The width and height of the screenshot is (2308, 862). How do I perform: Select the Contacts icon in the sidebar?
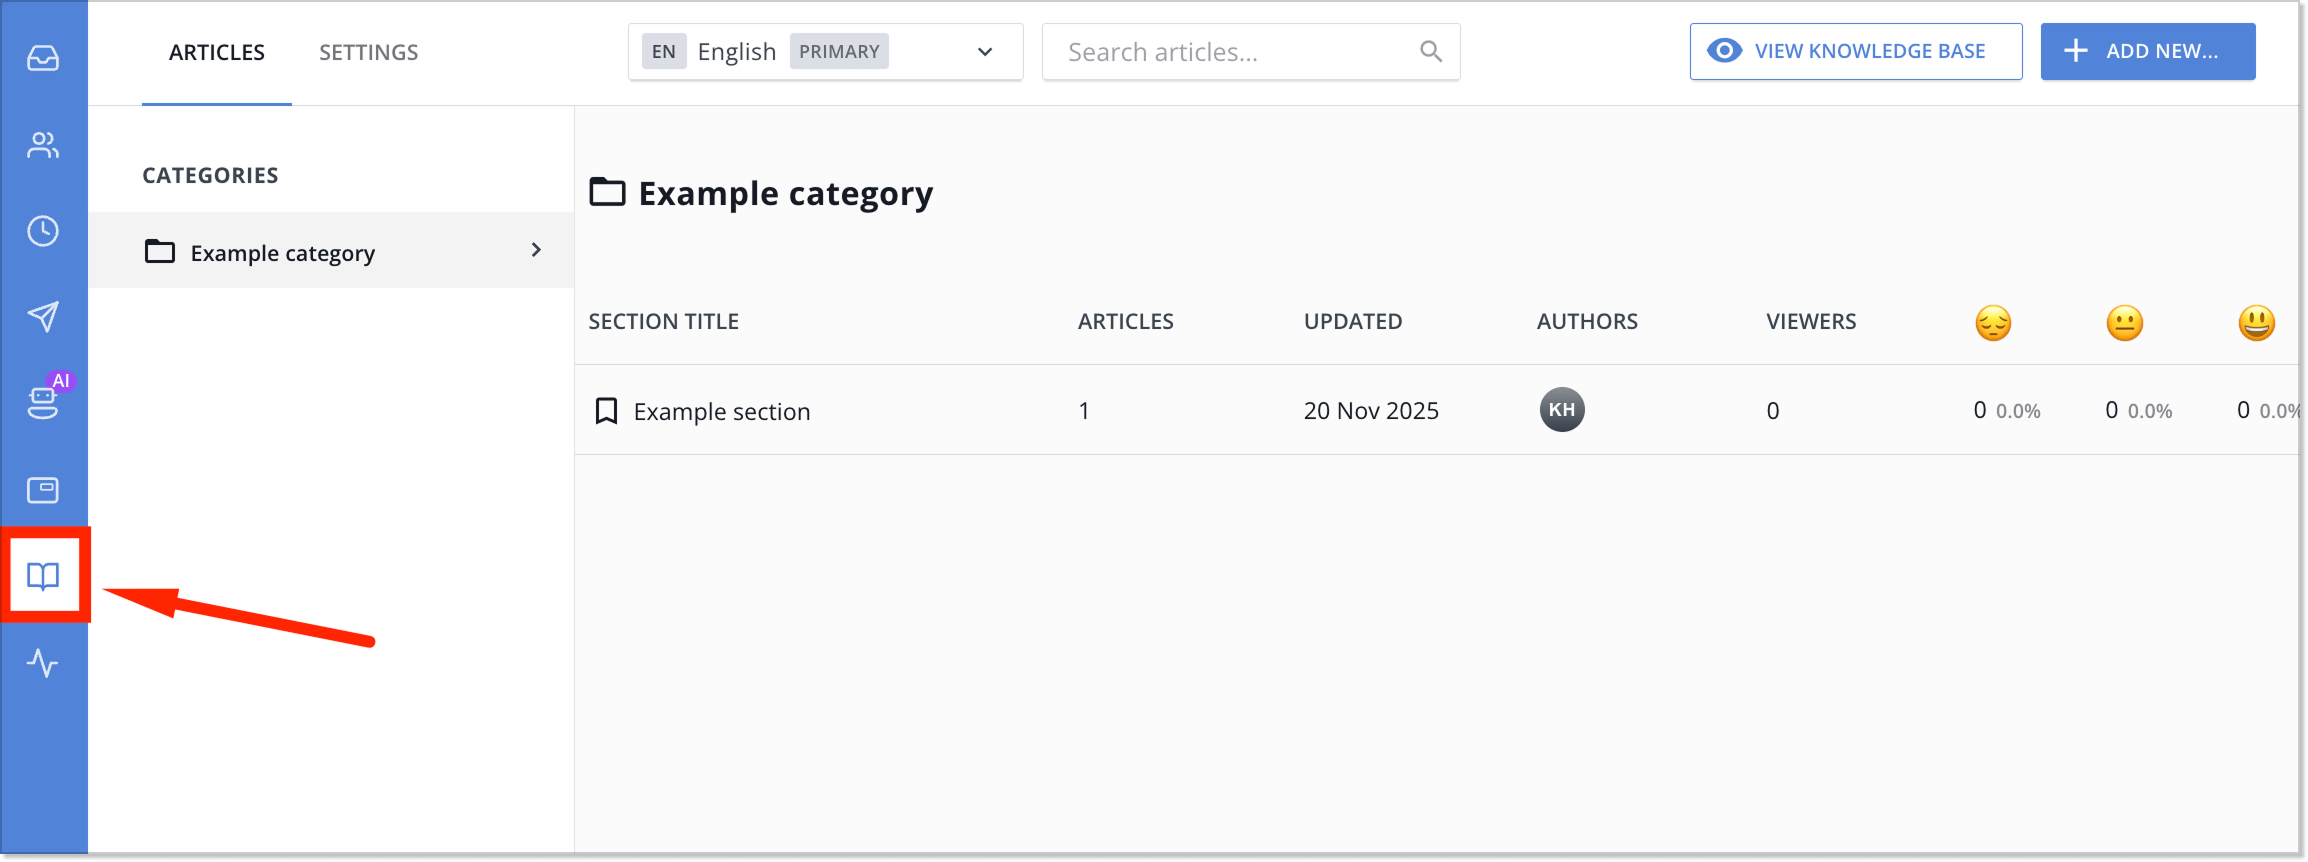(43, 144)
